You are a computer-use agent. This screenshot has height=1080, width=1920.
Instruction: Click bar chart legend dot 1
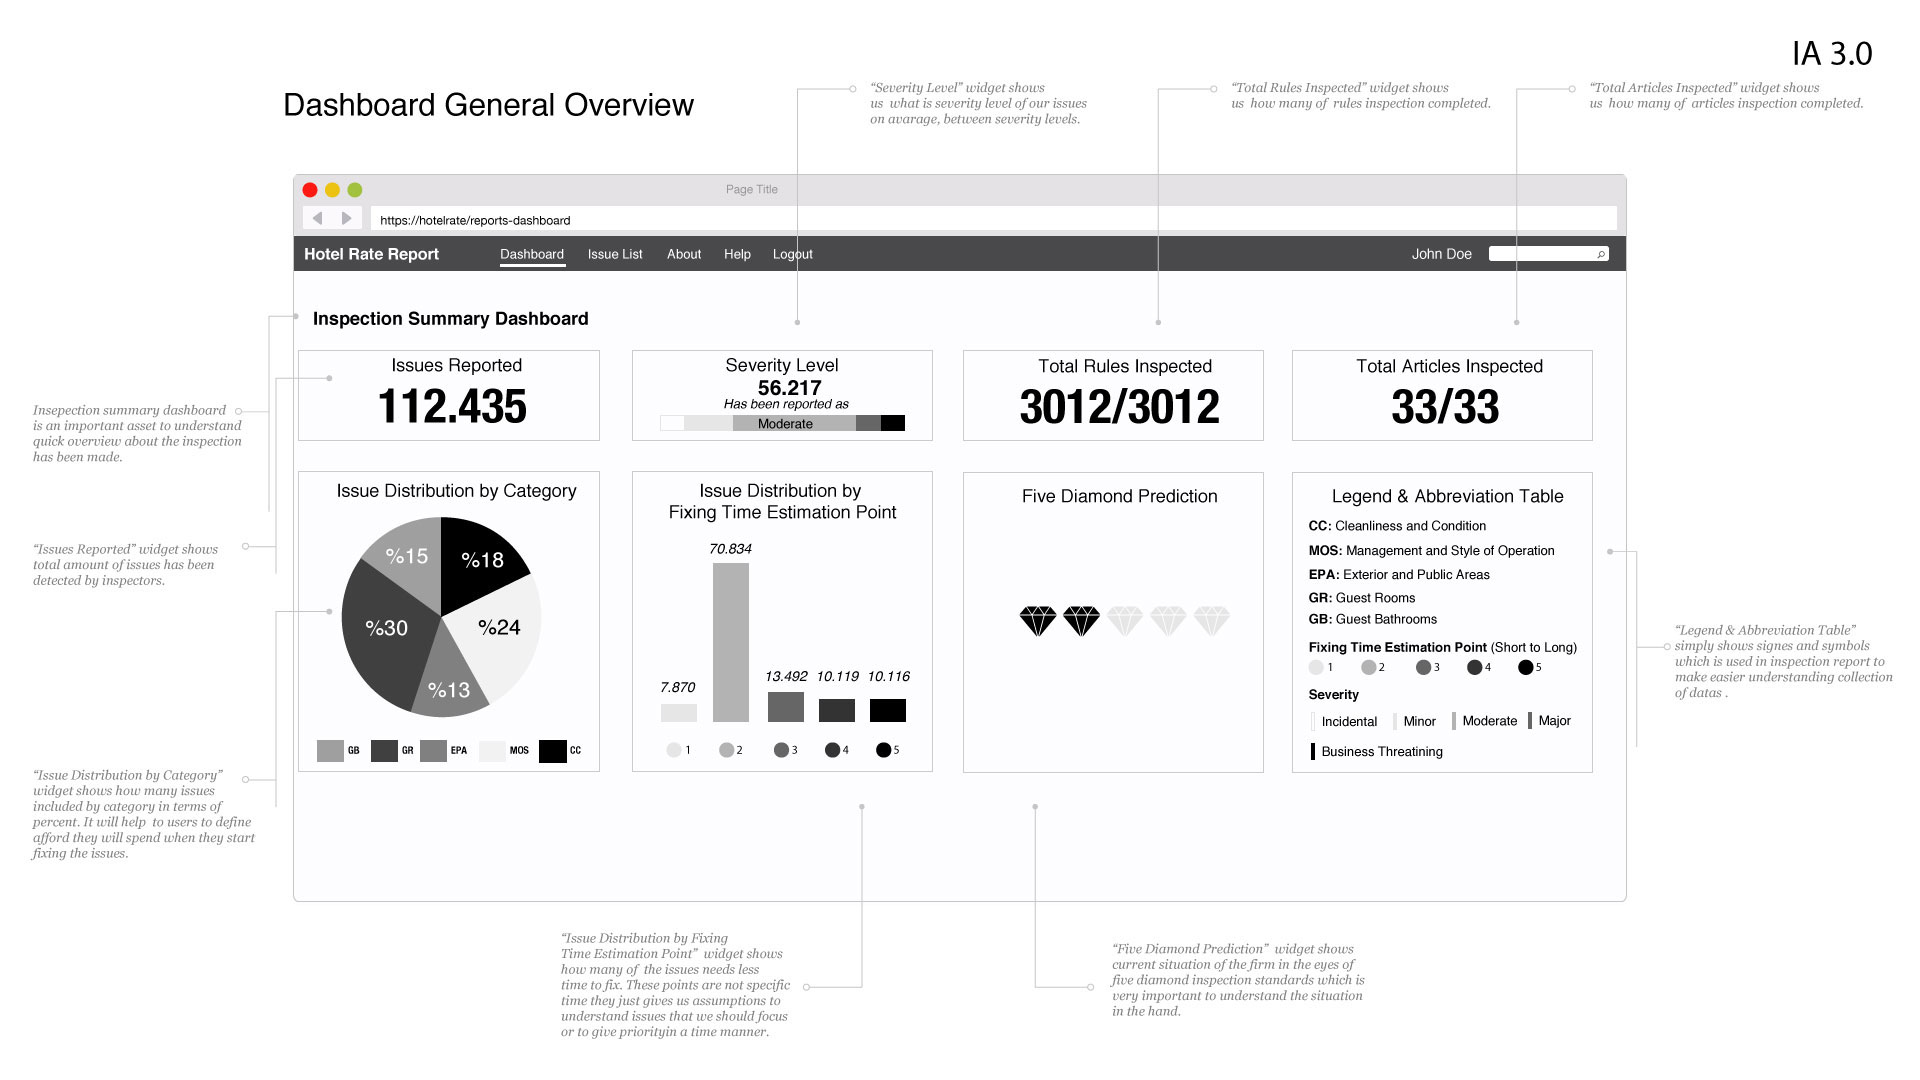click(x=674, y=750)
